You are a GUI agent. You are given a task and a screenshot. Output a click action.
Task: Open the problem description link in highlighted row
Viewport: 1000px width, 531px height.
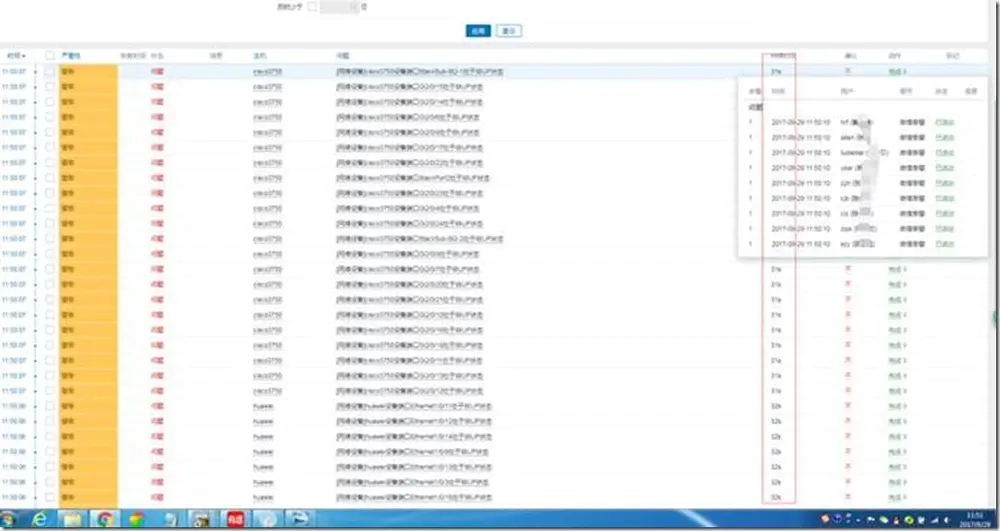click(420, 71)
